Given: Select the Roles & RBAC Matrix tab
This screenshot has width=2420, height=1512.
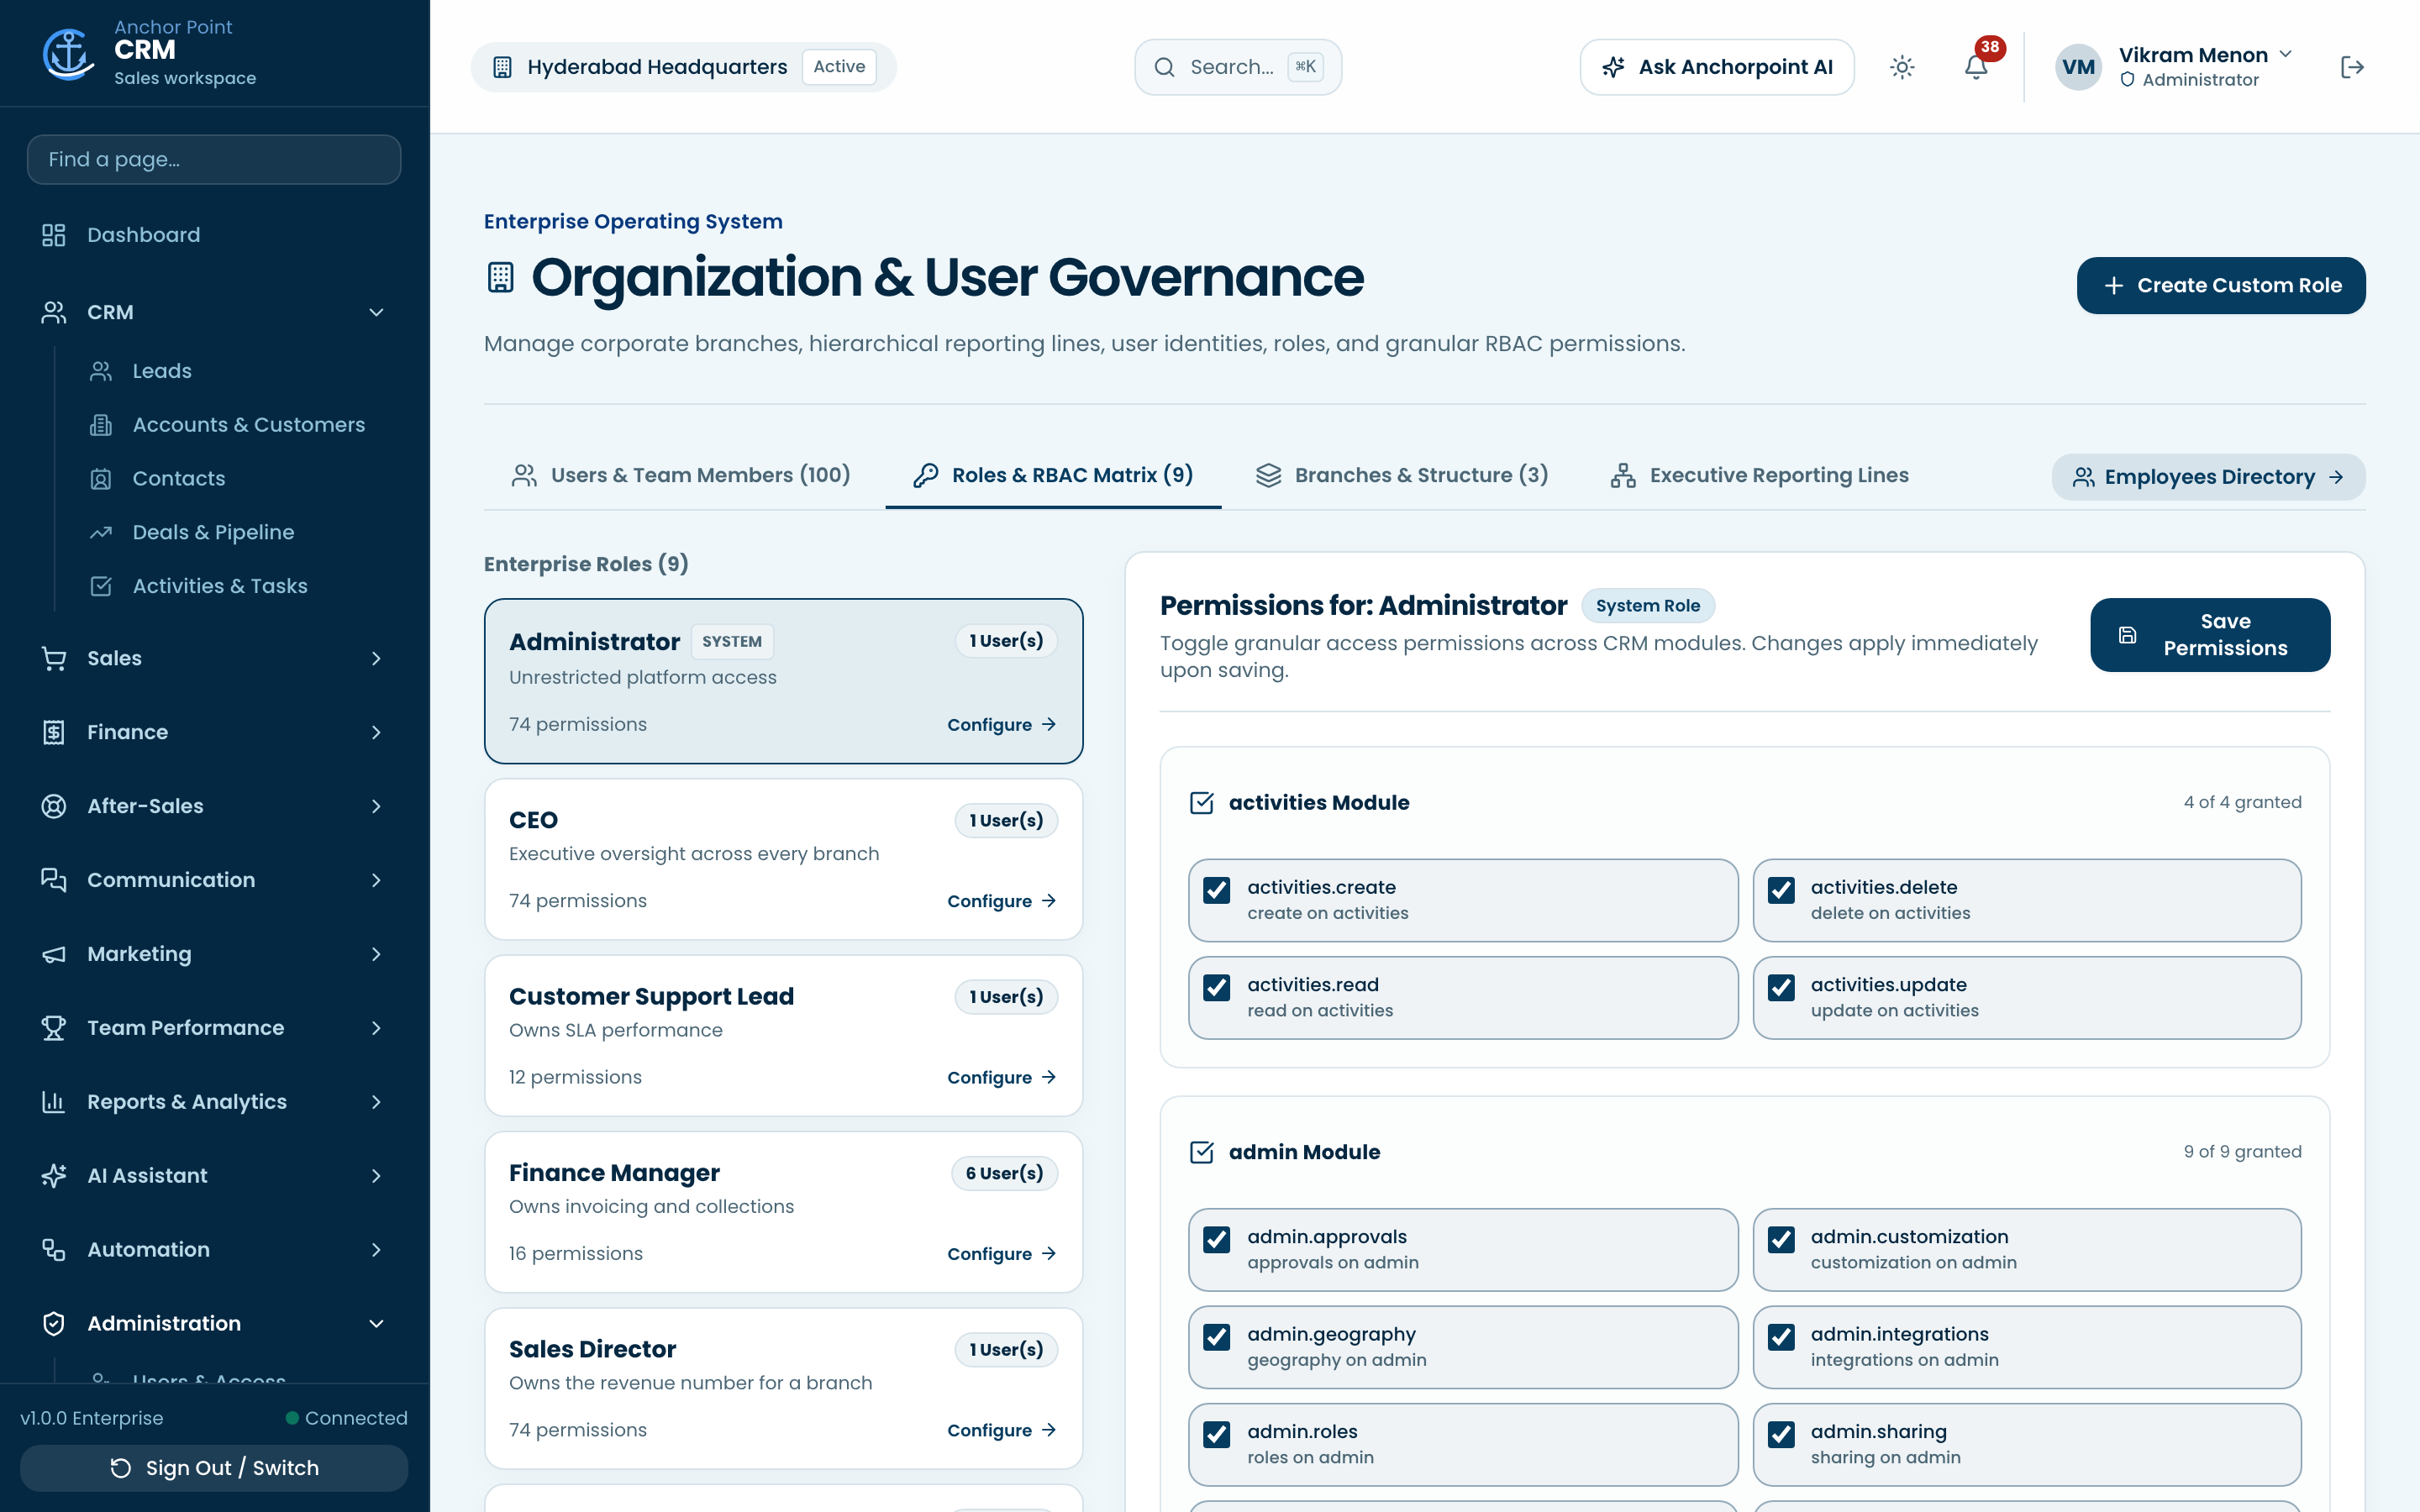Looking at the screenshot, I should [x=1053, y=476].
